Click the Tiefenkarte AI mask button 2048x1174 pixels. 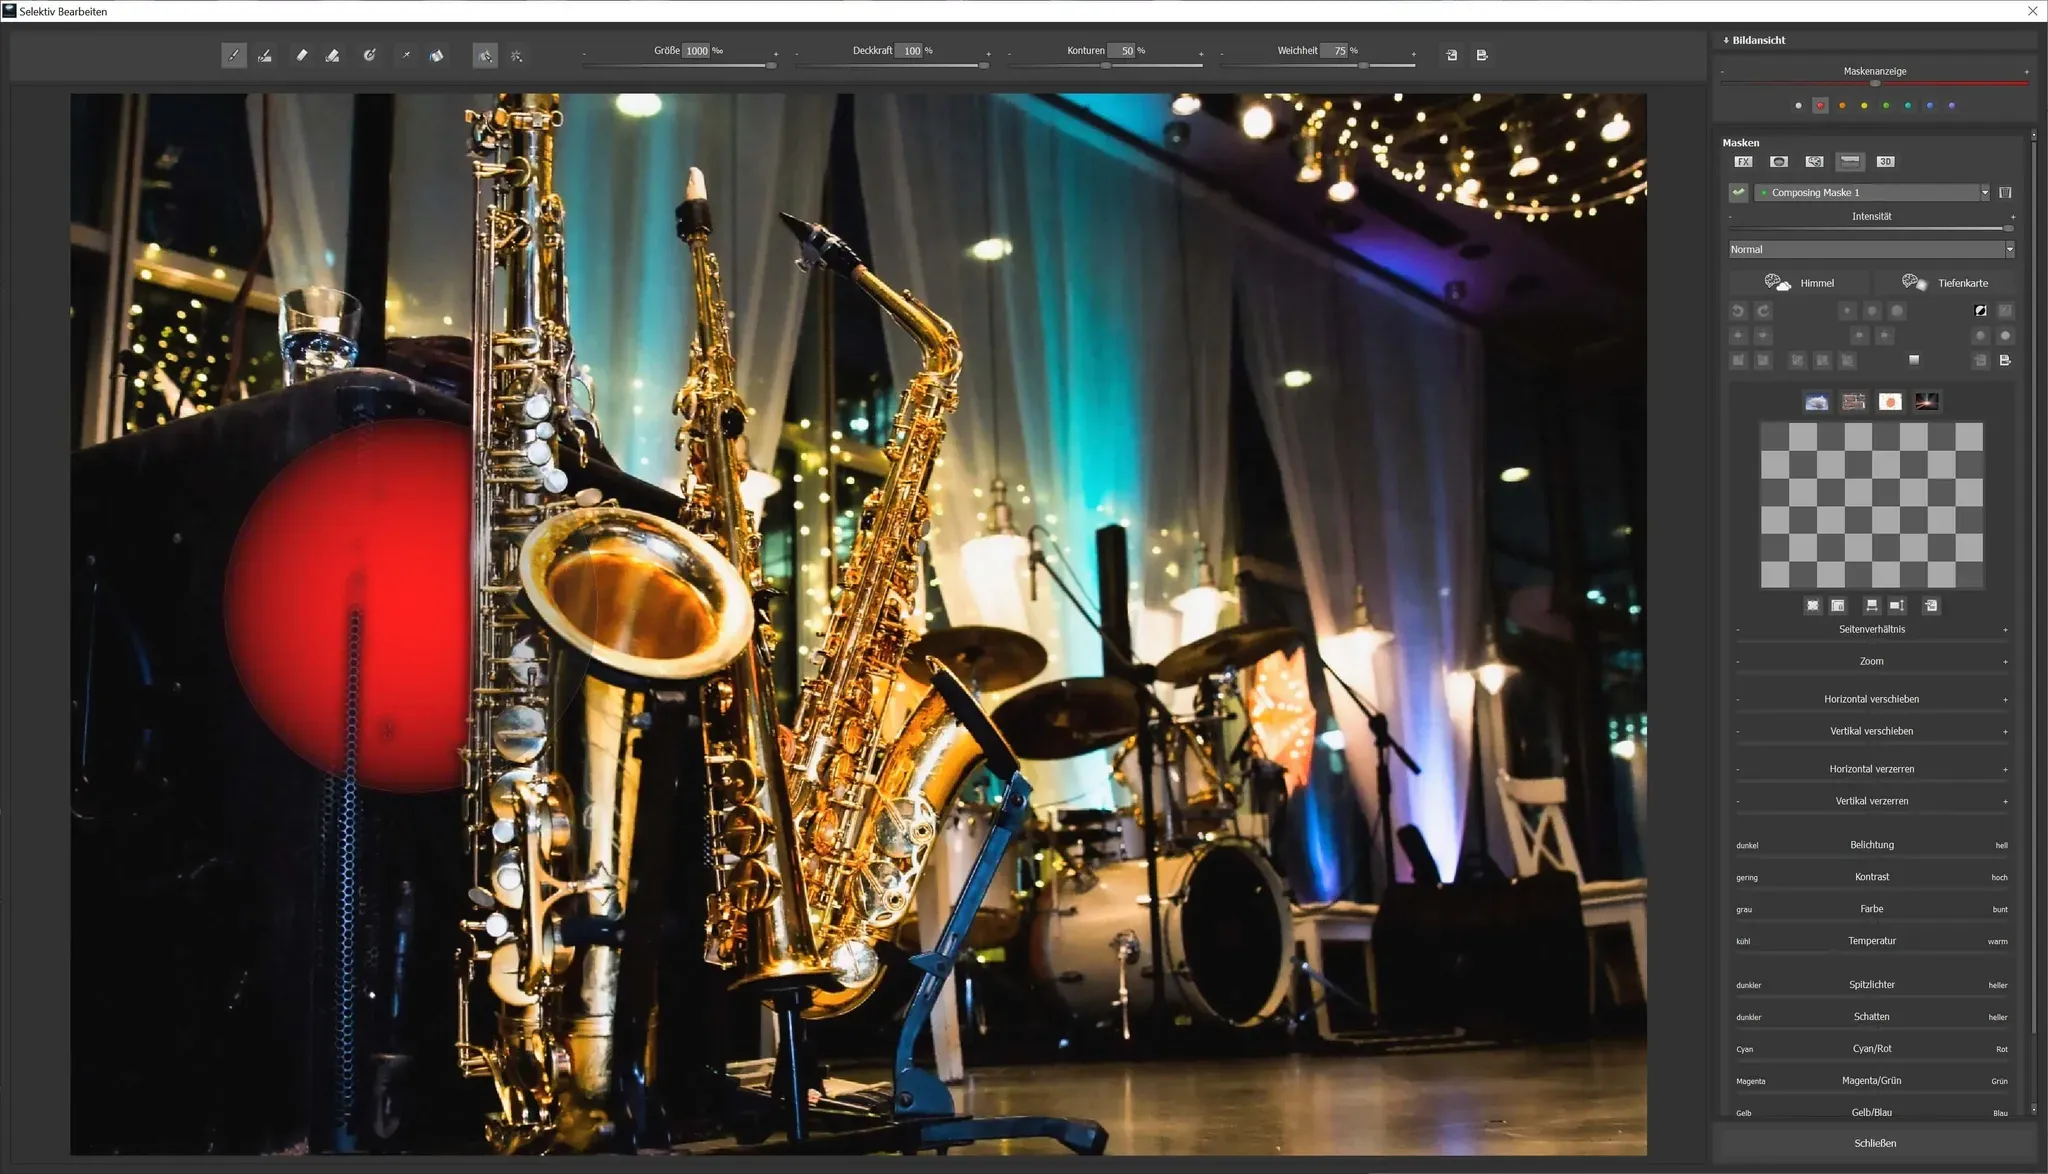pos(1945,283)
